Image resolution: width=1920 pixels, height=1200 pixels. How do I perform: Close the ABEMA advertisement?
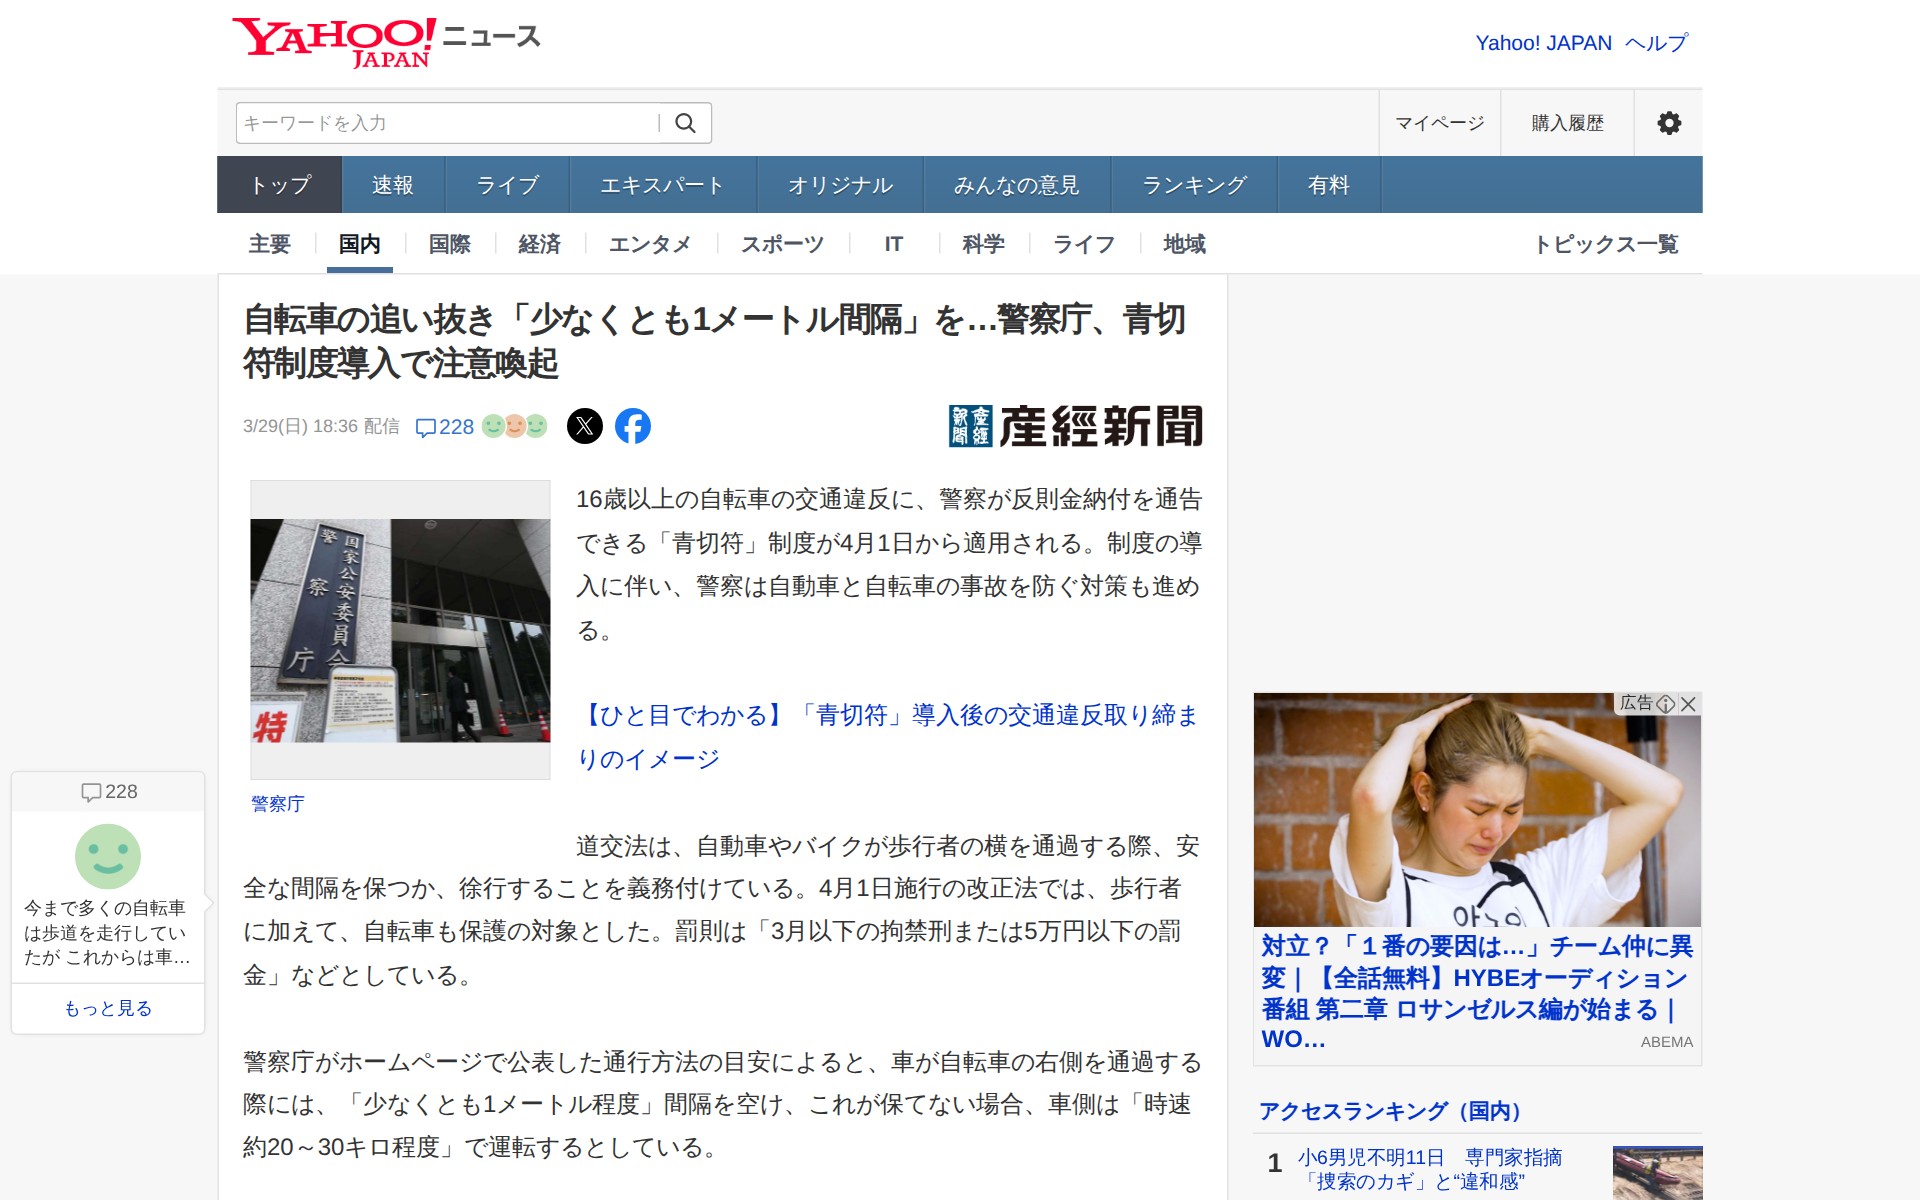[1689, 703]
